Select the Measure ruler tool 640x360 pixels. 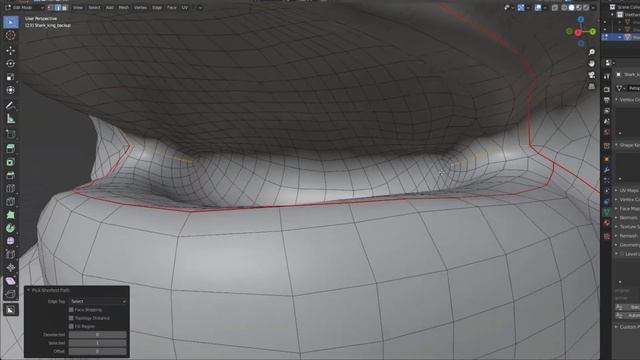[x=11, y=119]
